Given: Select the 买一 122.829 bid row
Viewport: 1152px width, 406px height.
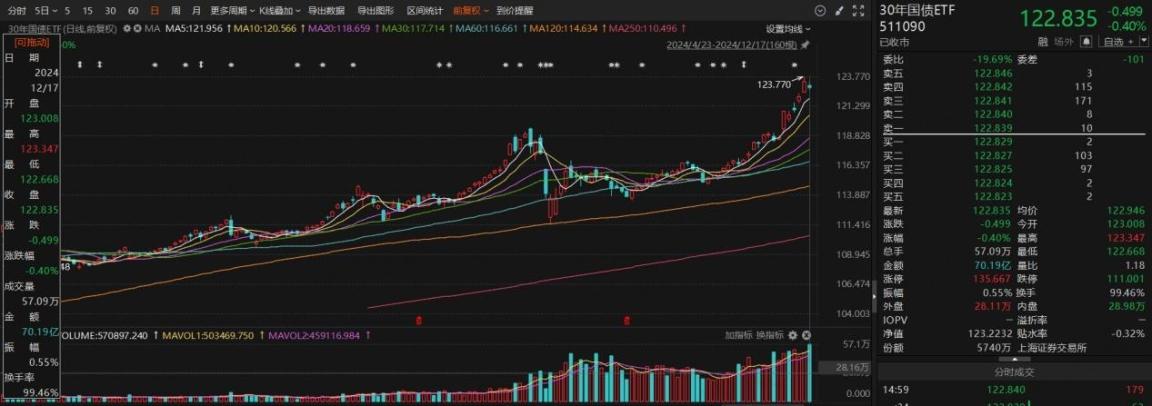Looking at the screenshot, I should point(1015,141).
